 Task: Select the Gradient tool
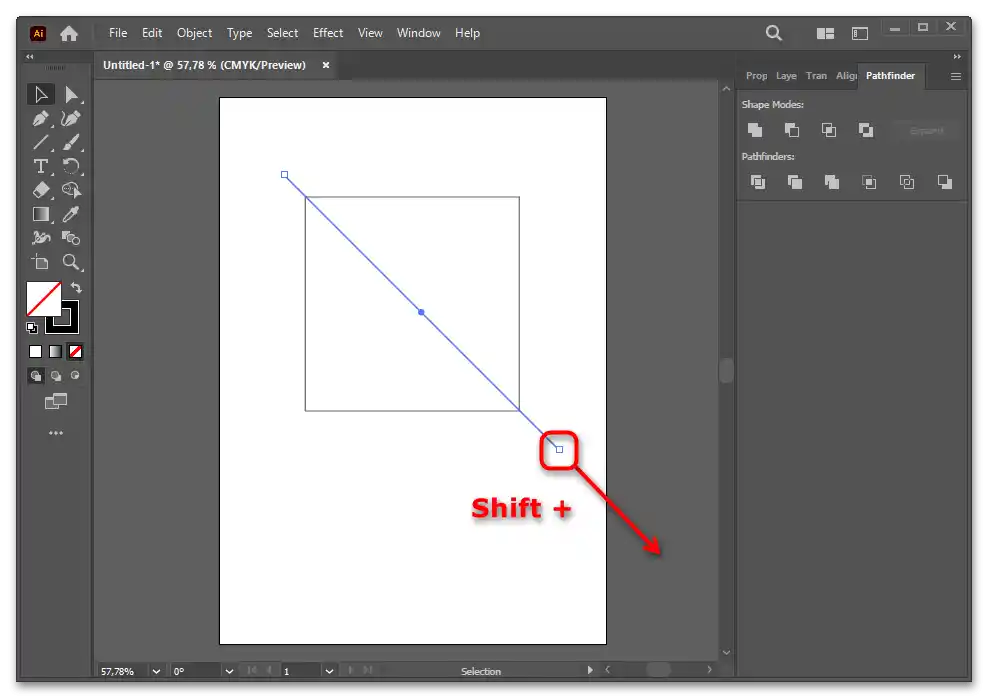(x=41, y=214)
